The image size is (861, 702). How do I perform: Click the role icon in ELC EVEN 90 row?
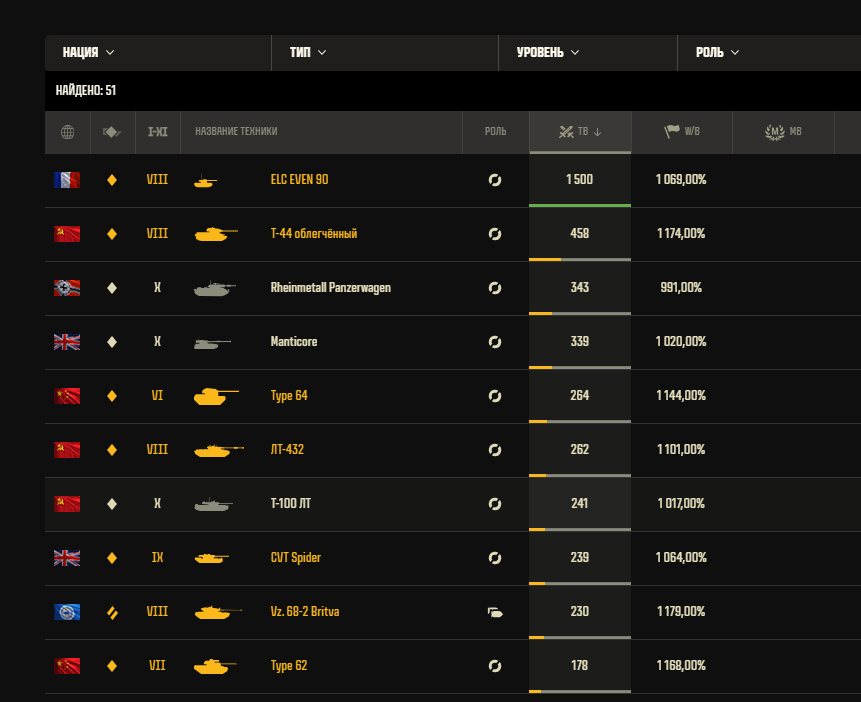(x=495, y=180)
